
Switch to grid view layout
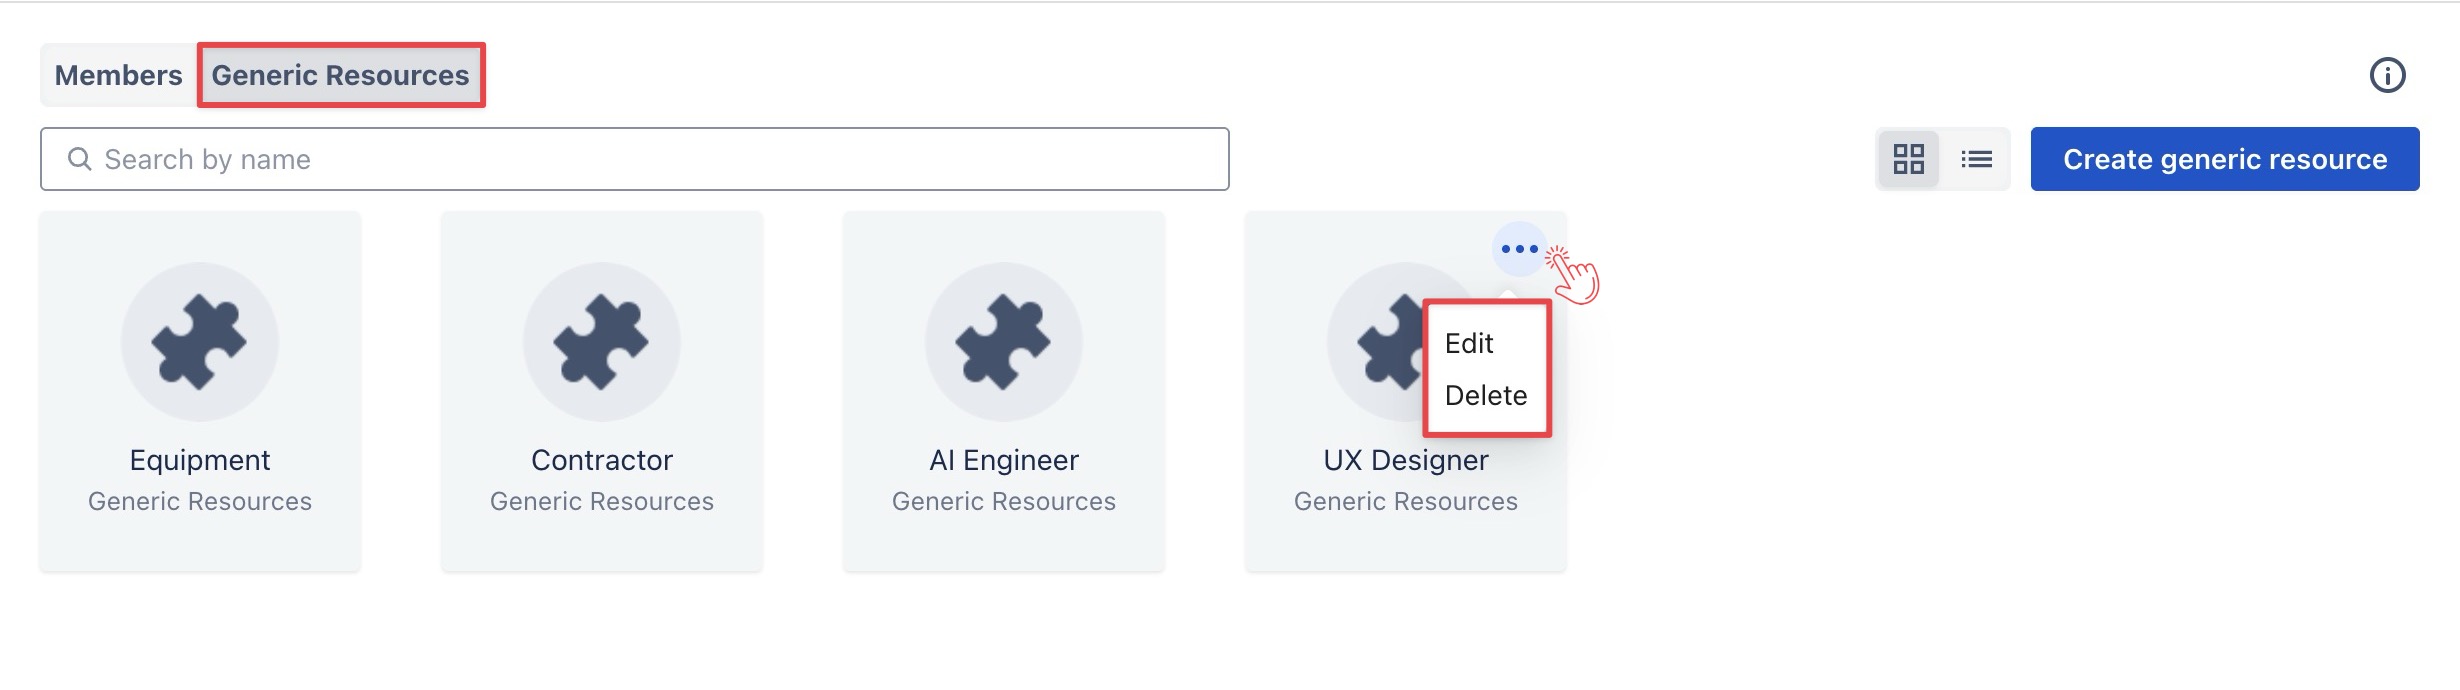point(1908,159)
